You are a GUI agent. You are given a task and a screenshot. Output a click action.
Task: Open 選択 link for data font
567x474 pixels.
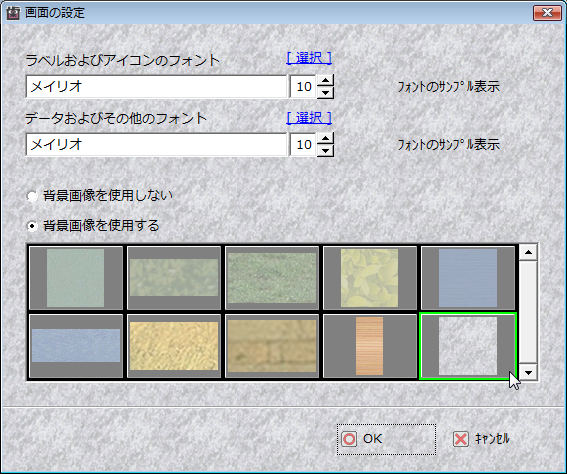coord(309,118)
